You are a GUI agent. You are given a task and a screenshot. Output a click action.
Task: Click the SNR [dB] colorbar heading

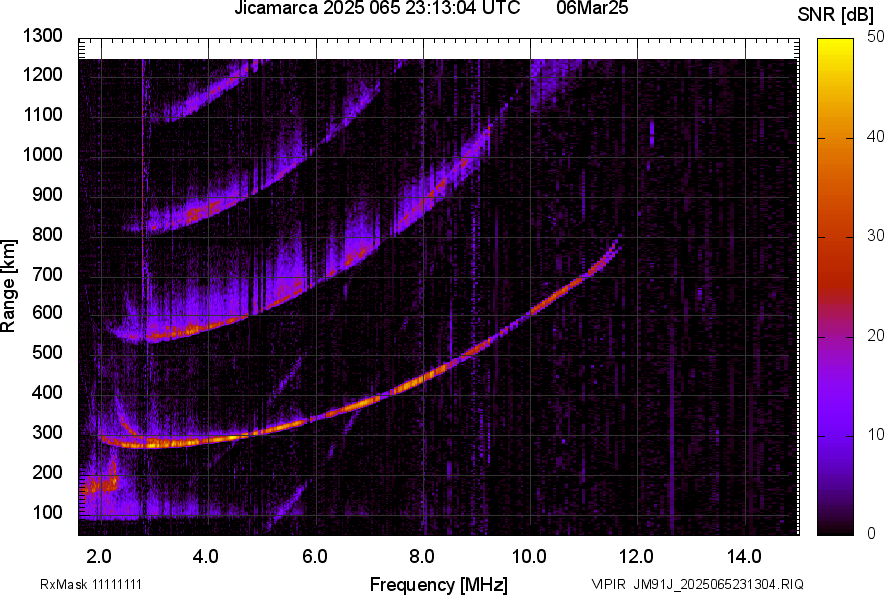(836, 15)
